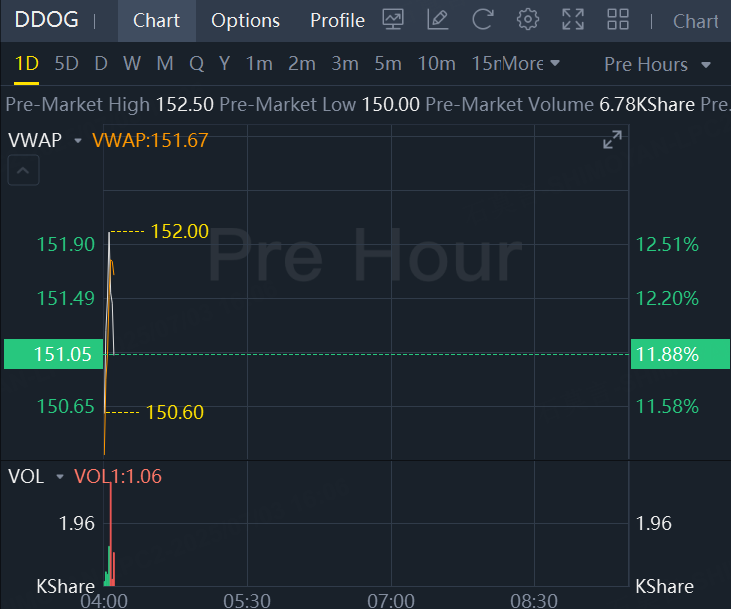Viewport: 731px width, 609px height.
Task: Collapse the VWAP indicator panel
Action: [25, 171]
